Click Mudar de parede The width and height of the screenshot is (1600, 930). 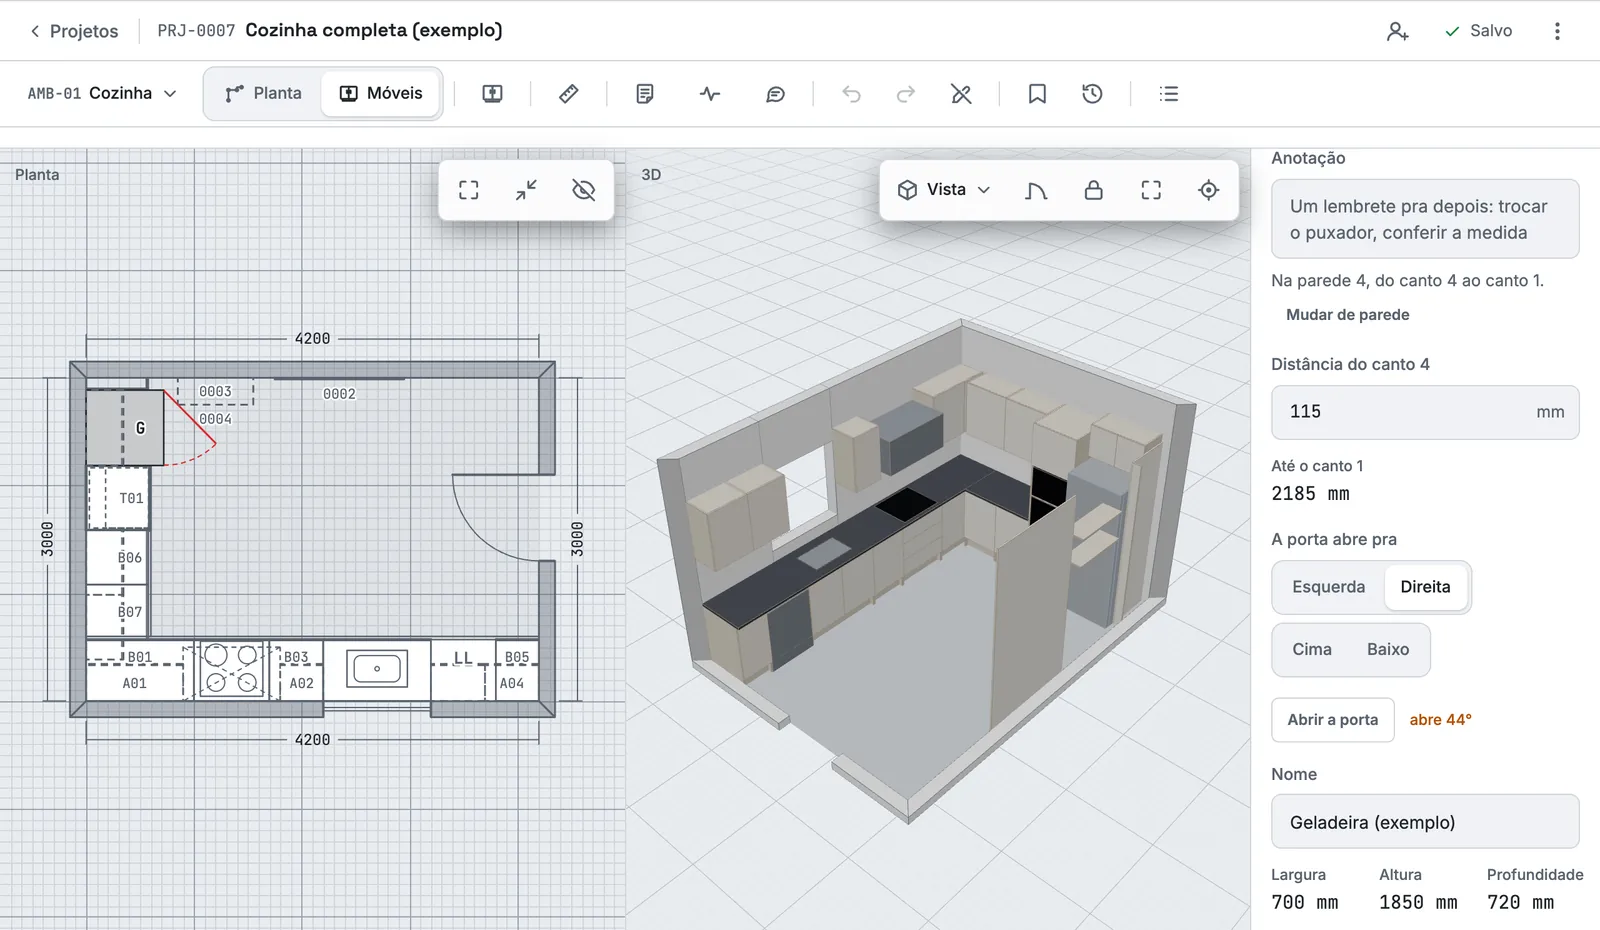coord(1347,315)
